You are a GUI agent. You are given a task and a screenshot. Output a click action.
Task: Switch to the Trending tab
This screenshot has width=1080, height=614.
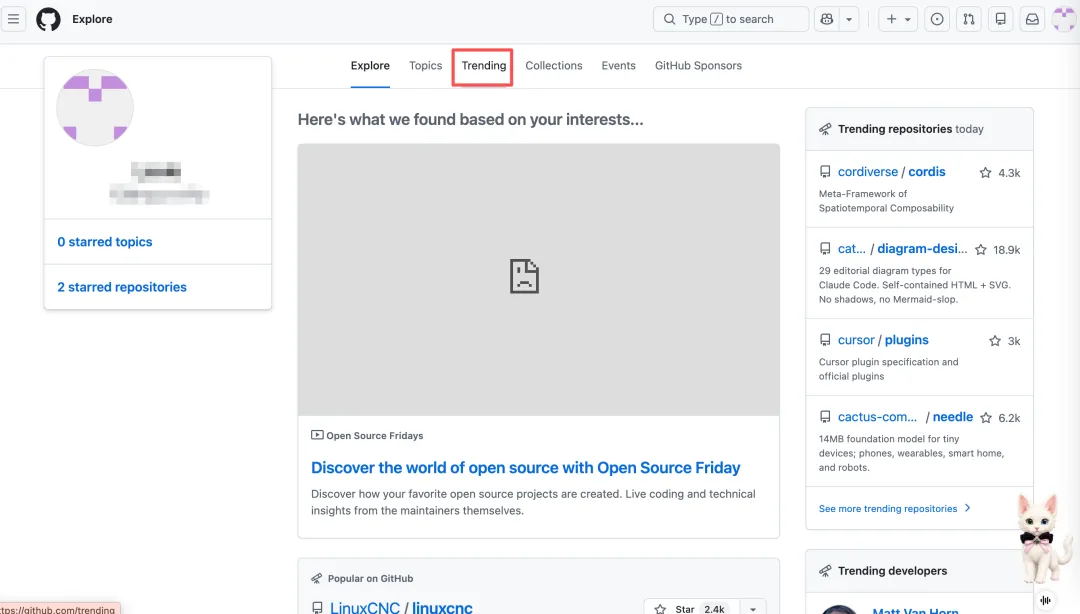point(484,65)
